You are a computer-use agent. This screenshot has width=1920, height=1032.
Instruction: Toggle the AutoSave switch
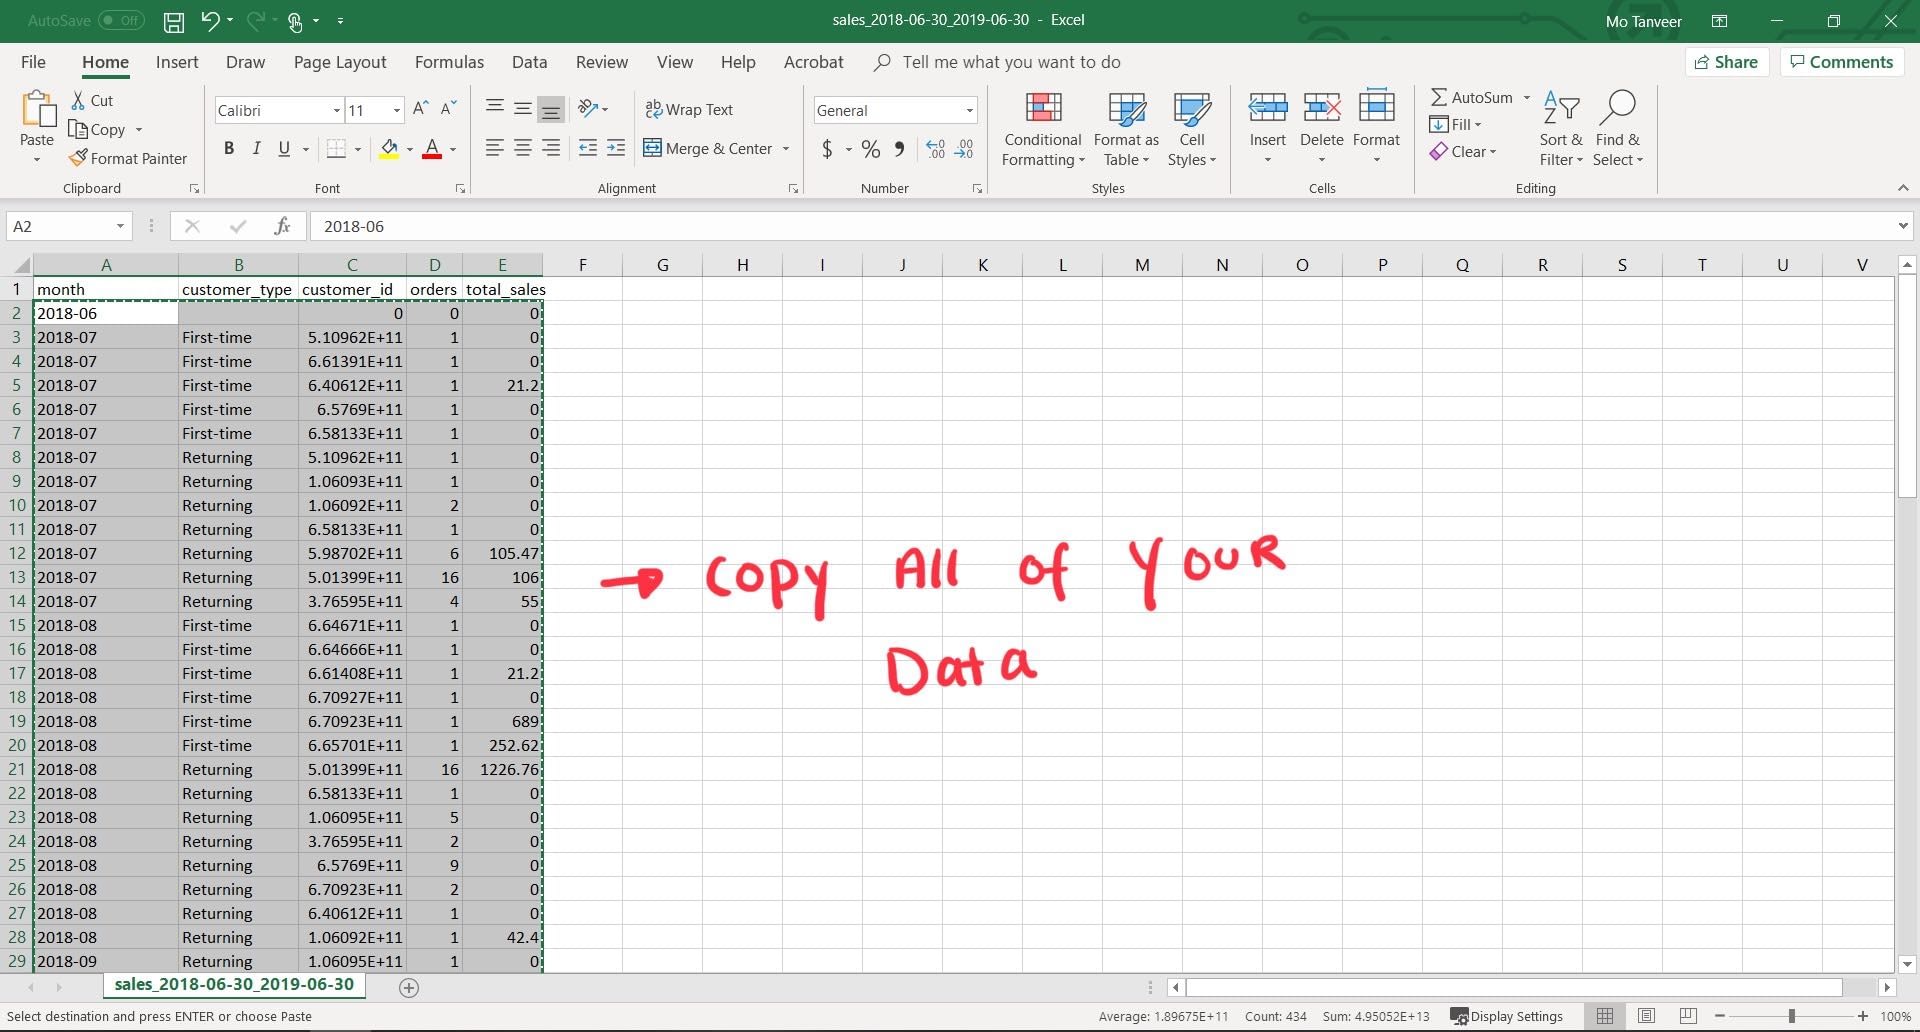coord(121,20)
